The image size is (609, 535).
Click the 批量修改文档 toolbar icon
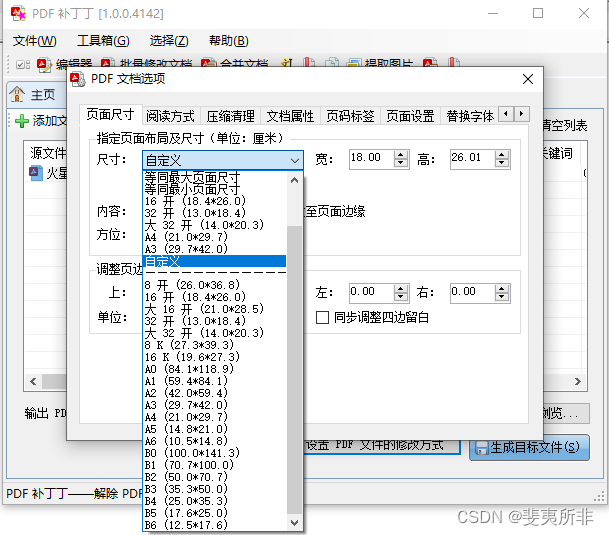108,63
